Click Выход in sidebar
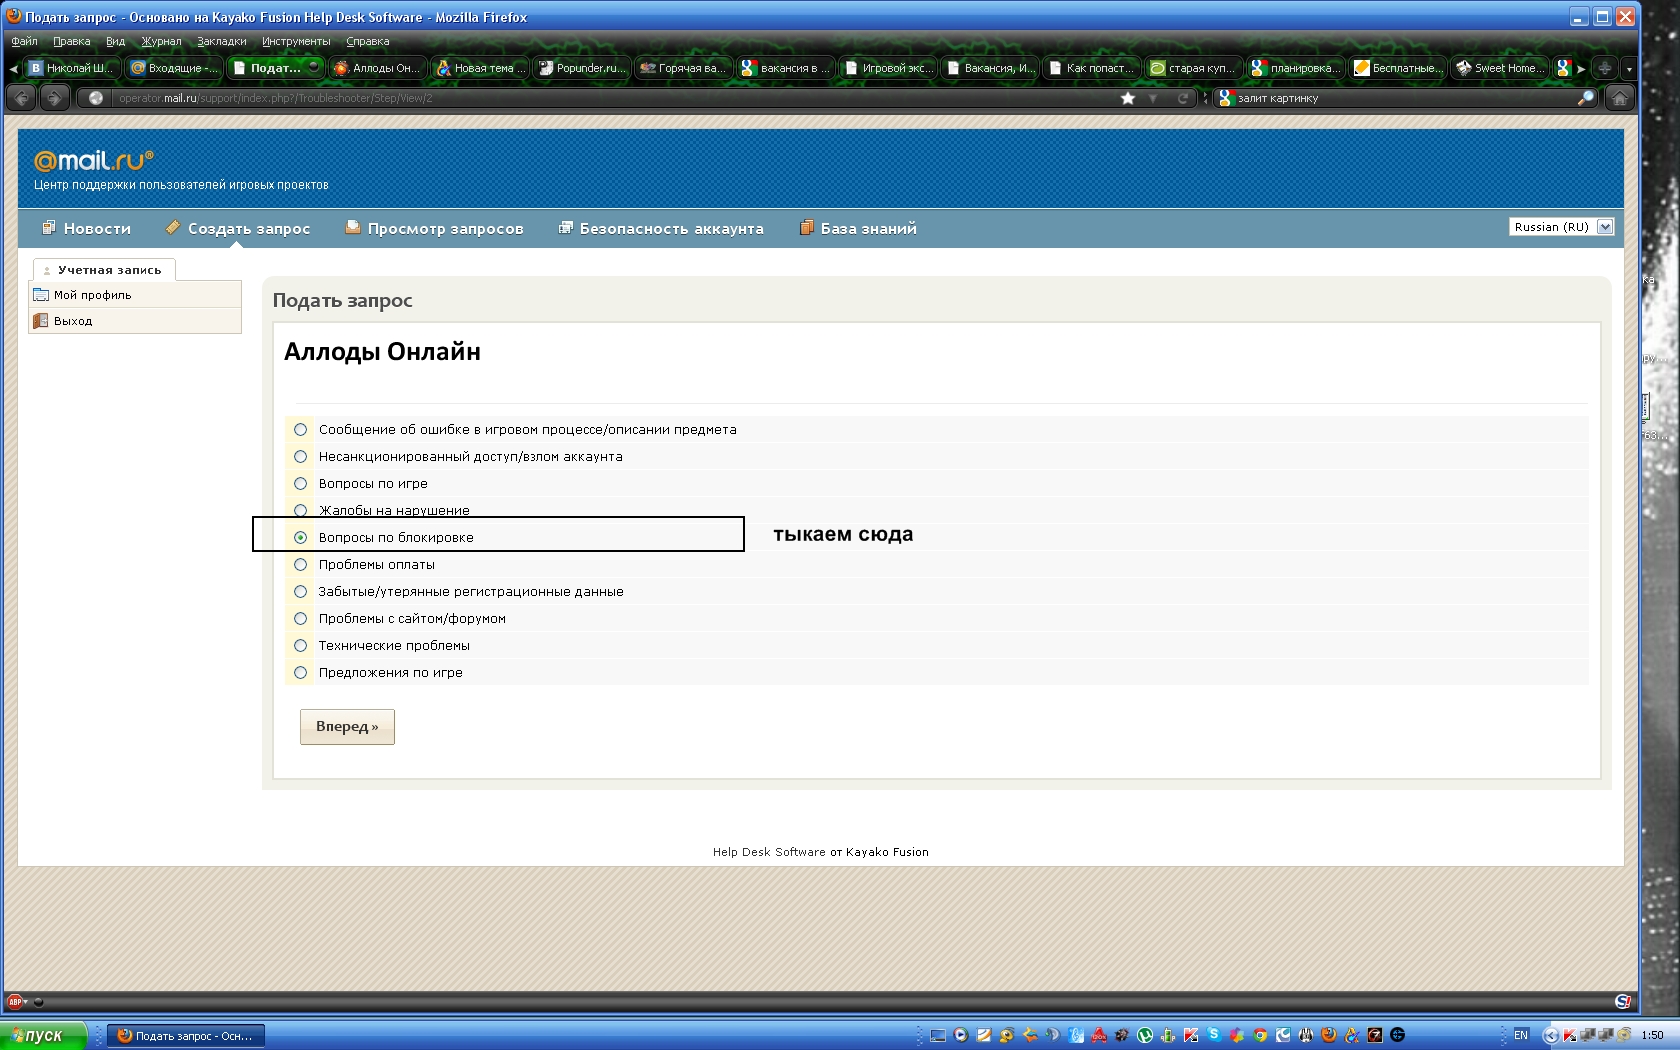The width and height of the screenshot is (1680, 1050). pos(136,321)
